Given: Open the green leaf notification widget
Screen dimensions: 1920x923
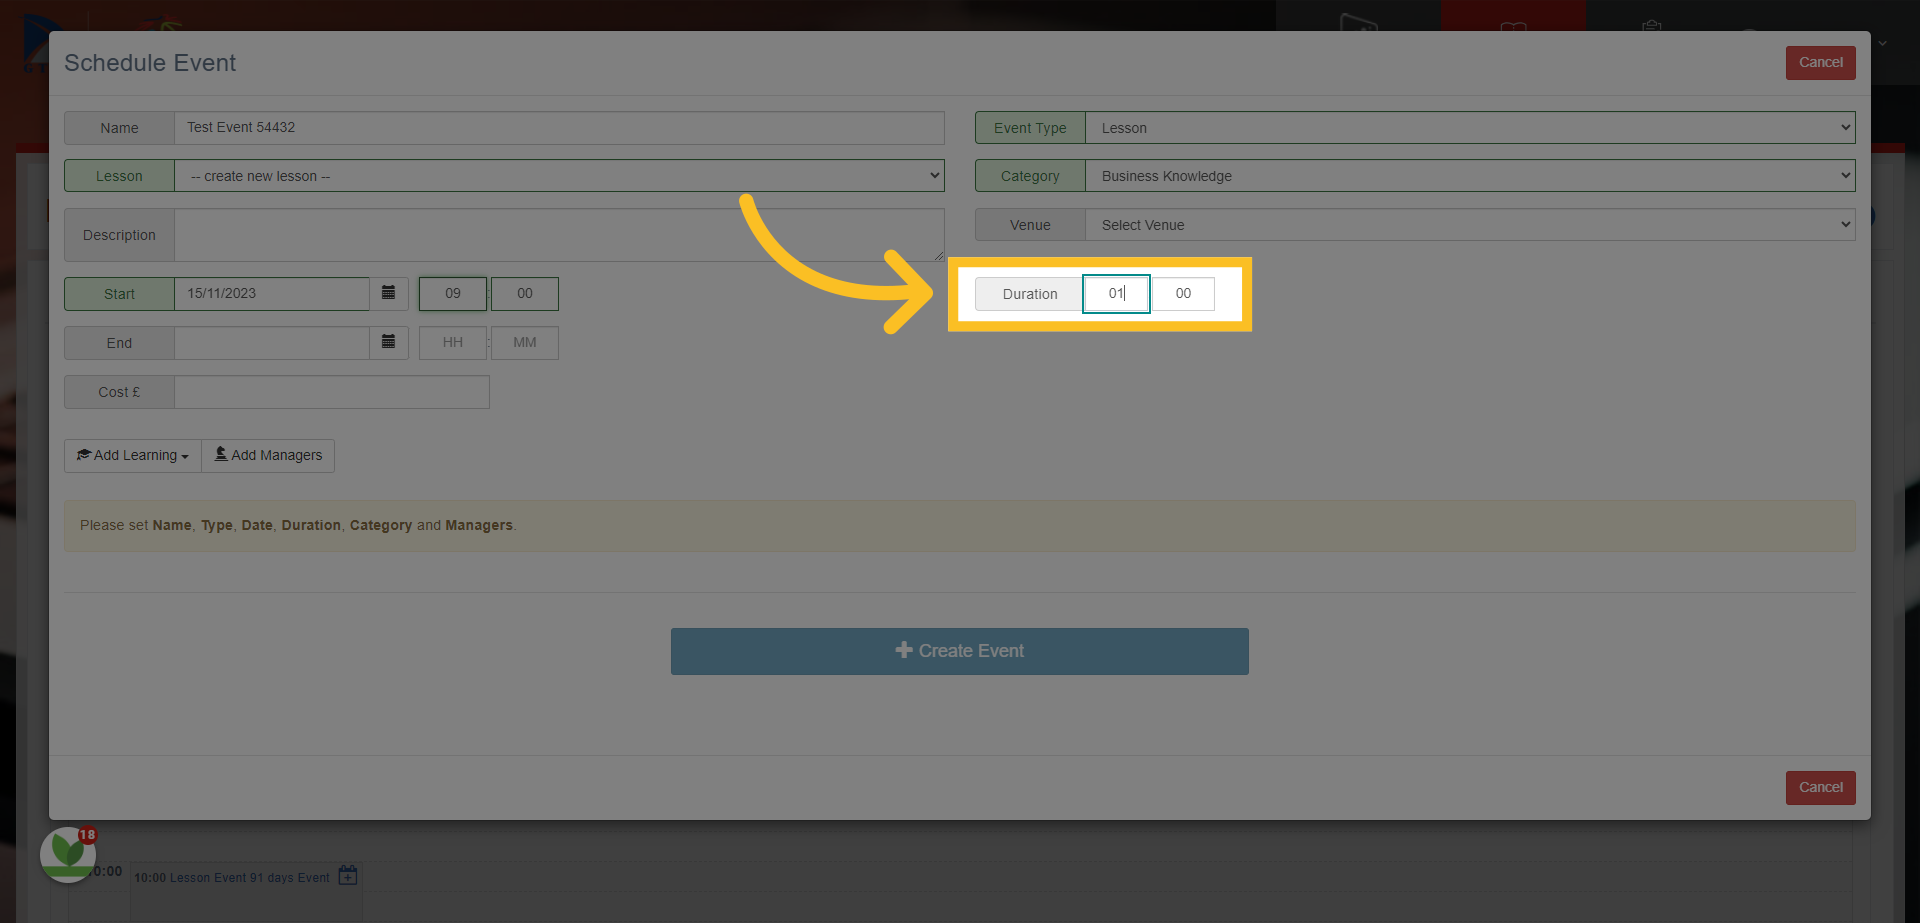Looking at the screenshot, I should (x=68, y=854).
